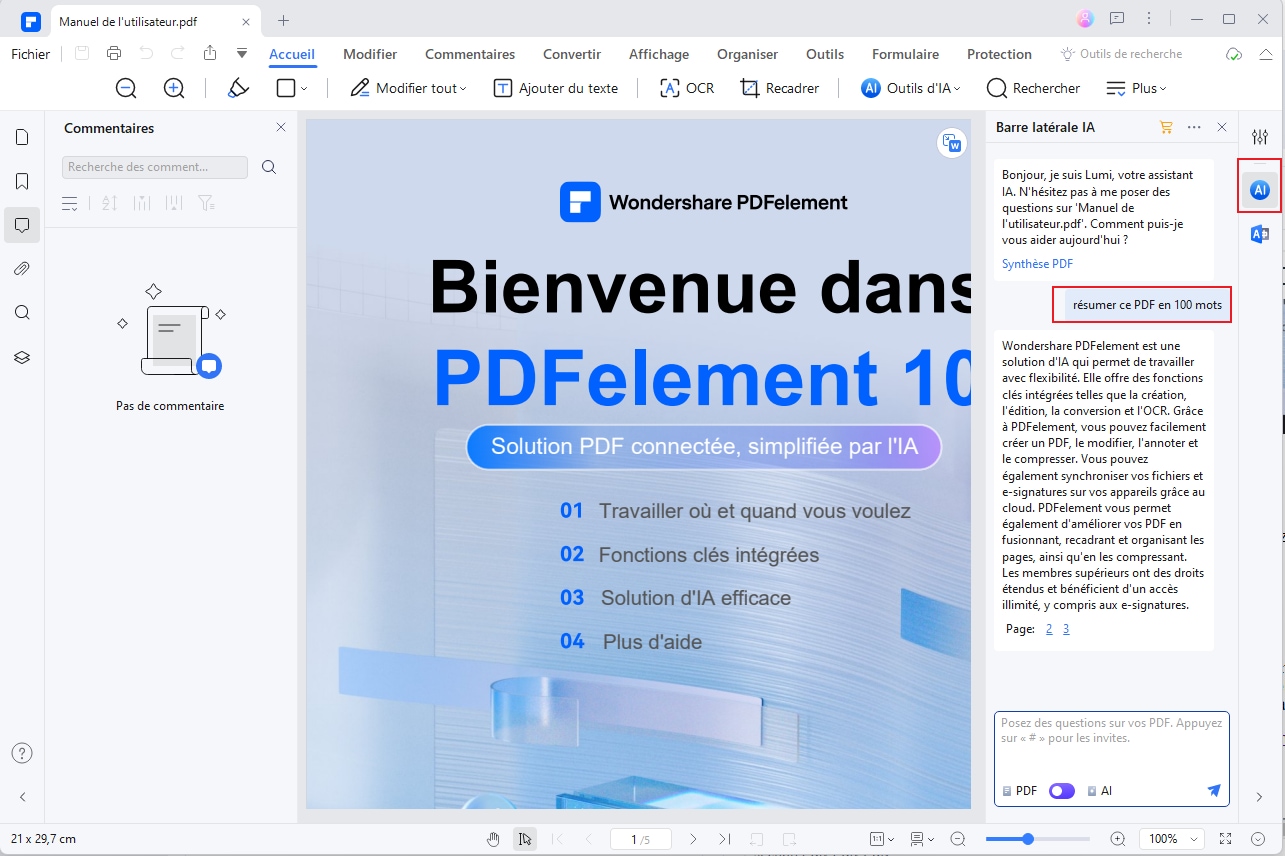Click the share icon

click(210, 53)
